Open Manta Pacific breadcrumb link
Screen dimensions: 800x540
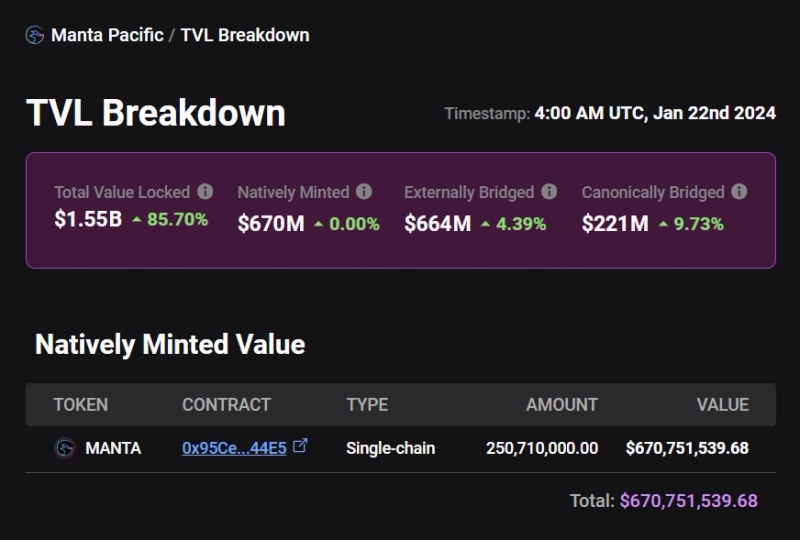107,35
